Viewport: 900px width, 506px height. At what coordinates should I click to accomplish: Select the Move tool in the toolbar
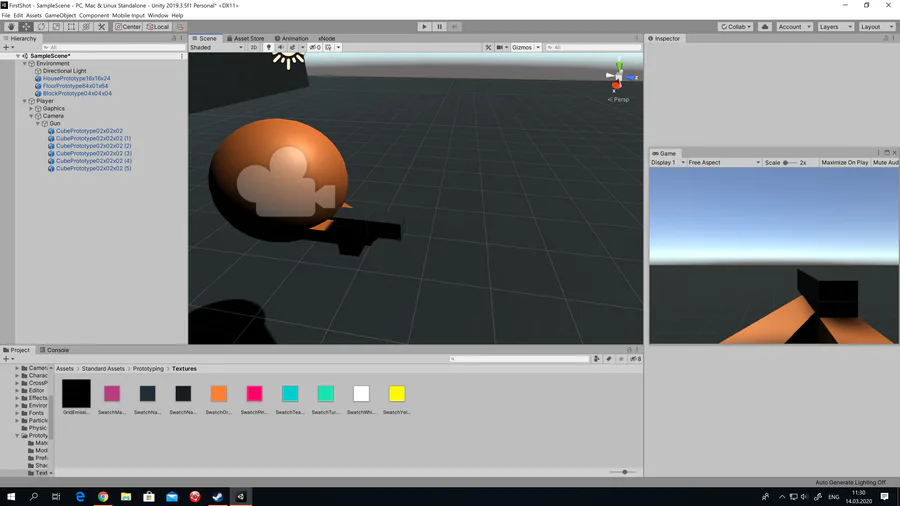point(26,26)
